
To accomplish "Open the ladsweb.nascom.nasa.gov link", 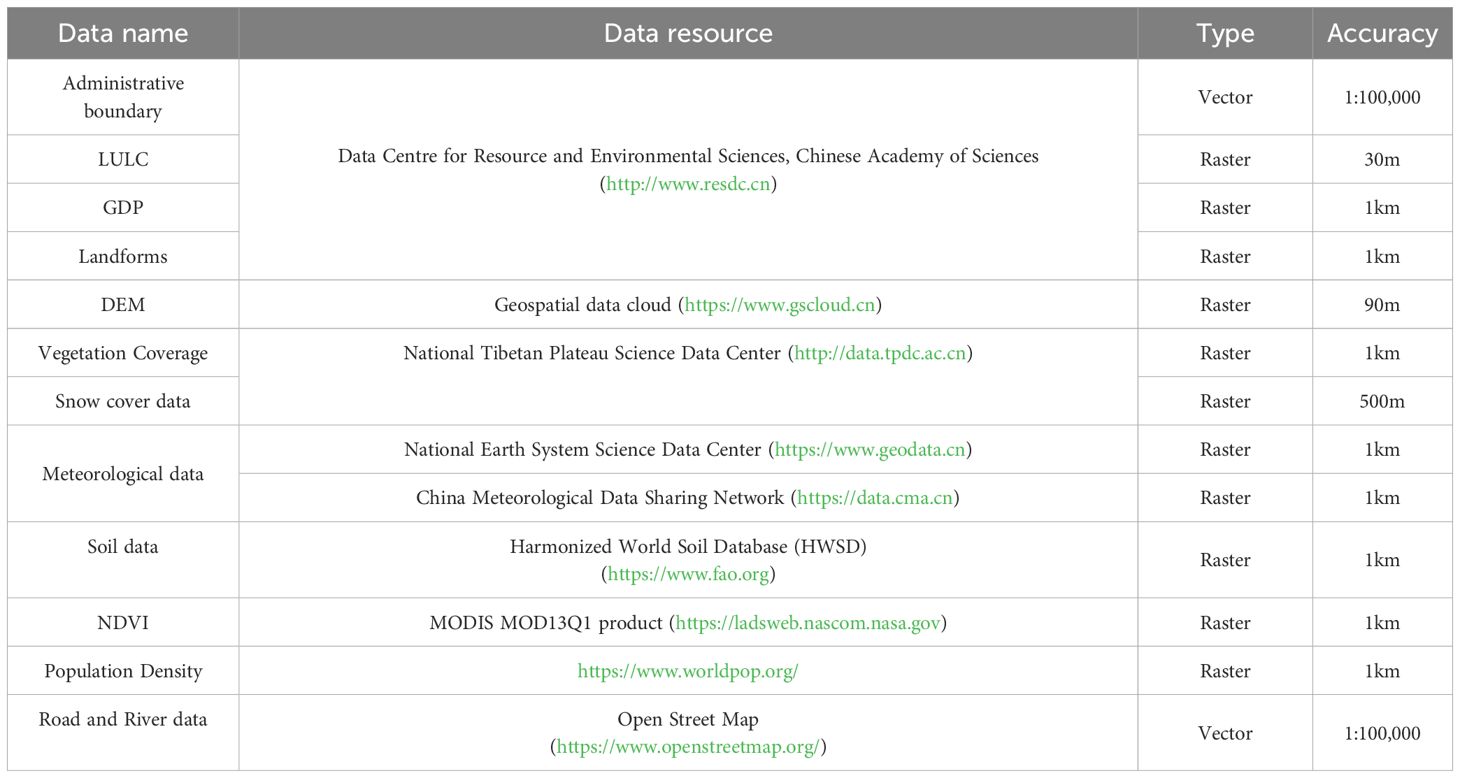I will point(808,623).
